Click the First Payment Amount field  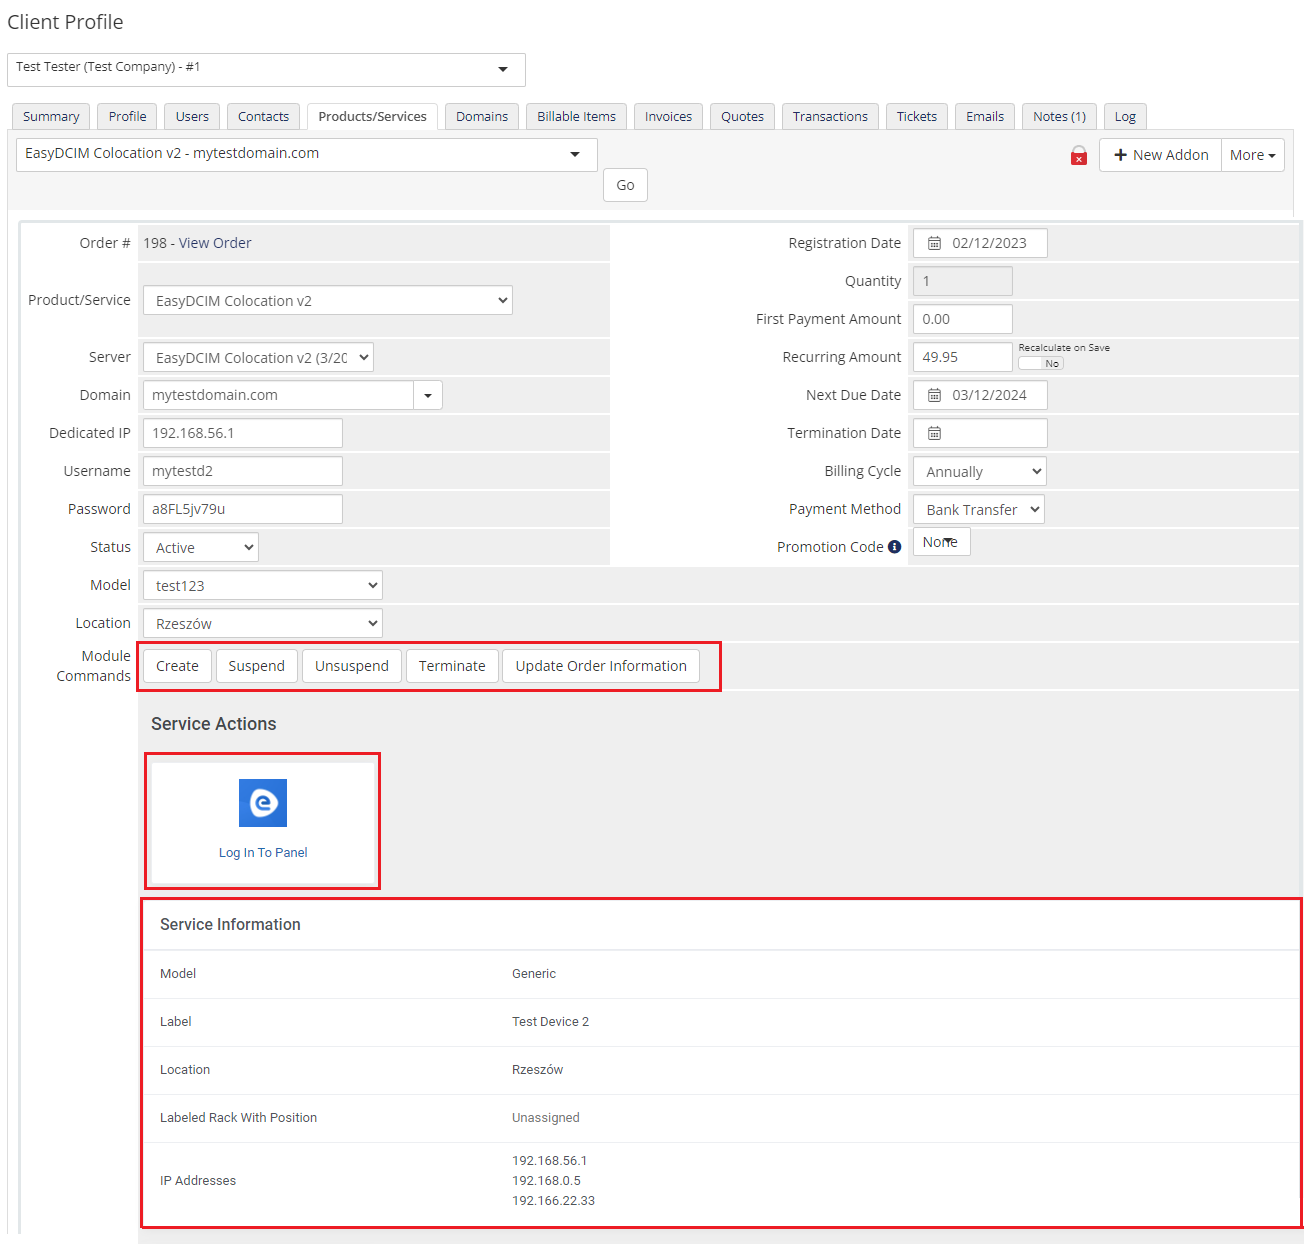(x=963, y=319)
